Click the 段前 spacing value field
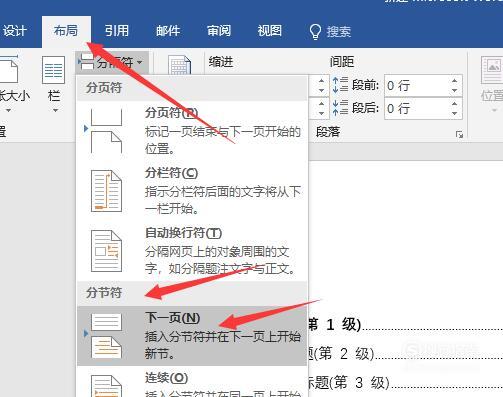The width and height of the screenshot is (503, 397). [x=416, y=86]
